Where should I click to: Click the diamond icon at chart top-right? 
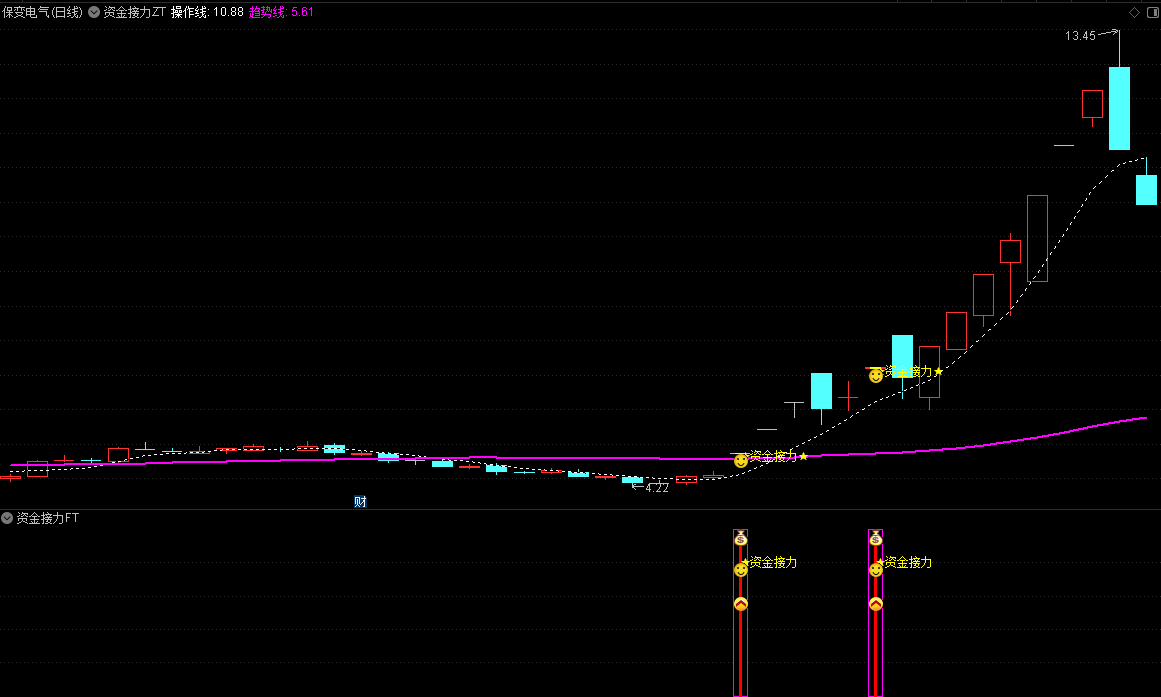(1134, 12)
